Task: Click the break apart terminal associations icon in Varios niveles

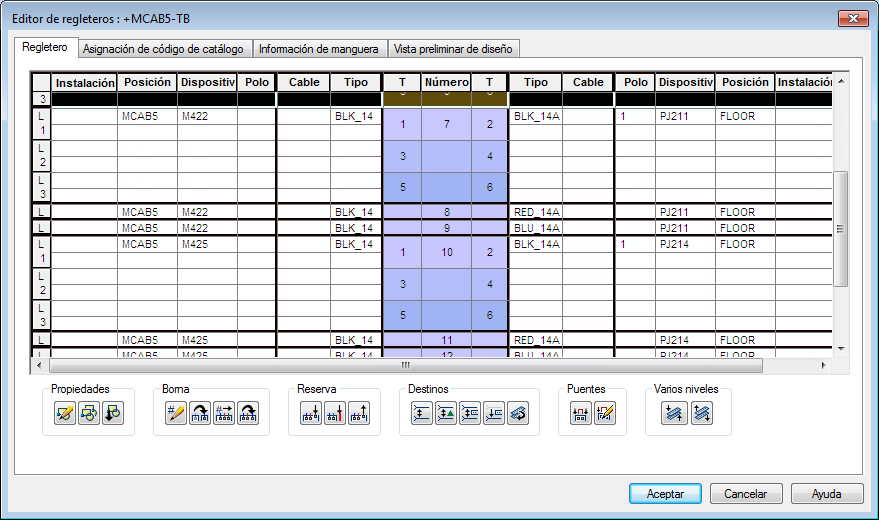Action: point(702,414)
